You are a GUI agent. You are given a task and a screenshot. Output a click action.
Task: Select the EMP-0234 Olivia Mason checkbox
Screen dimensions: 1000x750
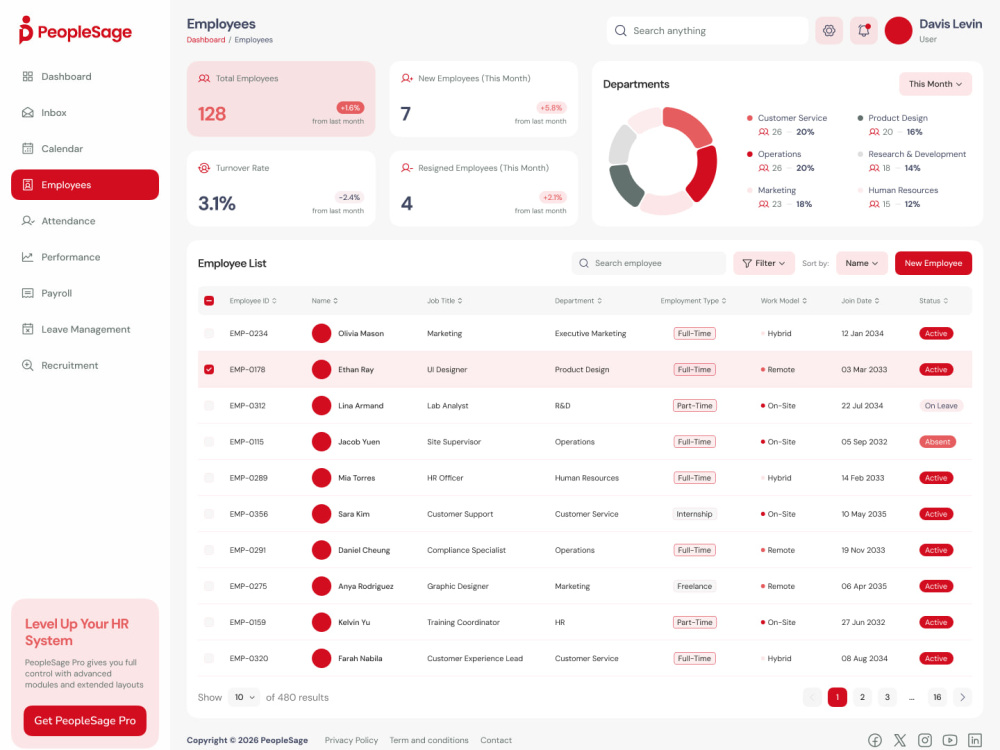(x=209, y=334)
